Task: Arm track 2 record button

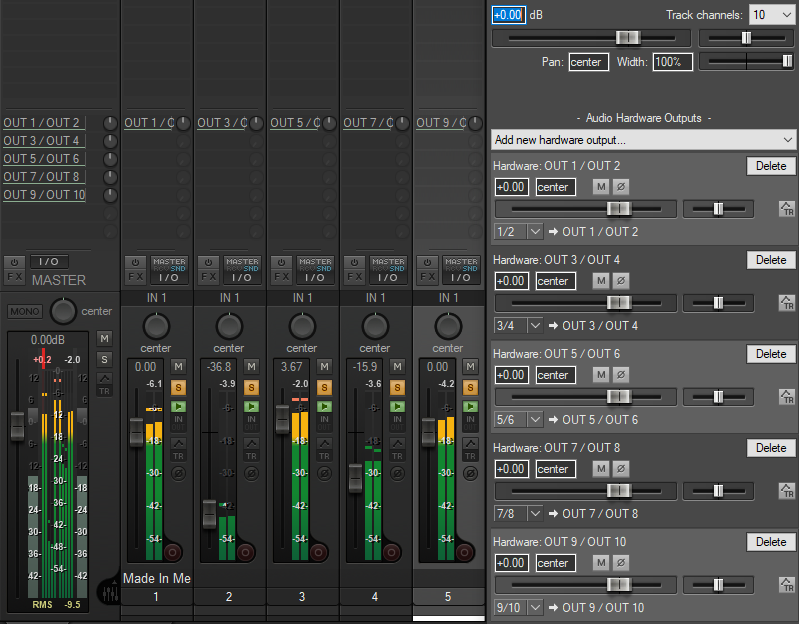Action: click(245, 552)
